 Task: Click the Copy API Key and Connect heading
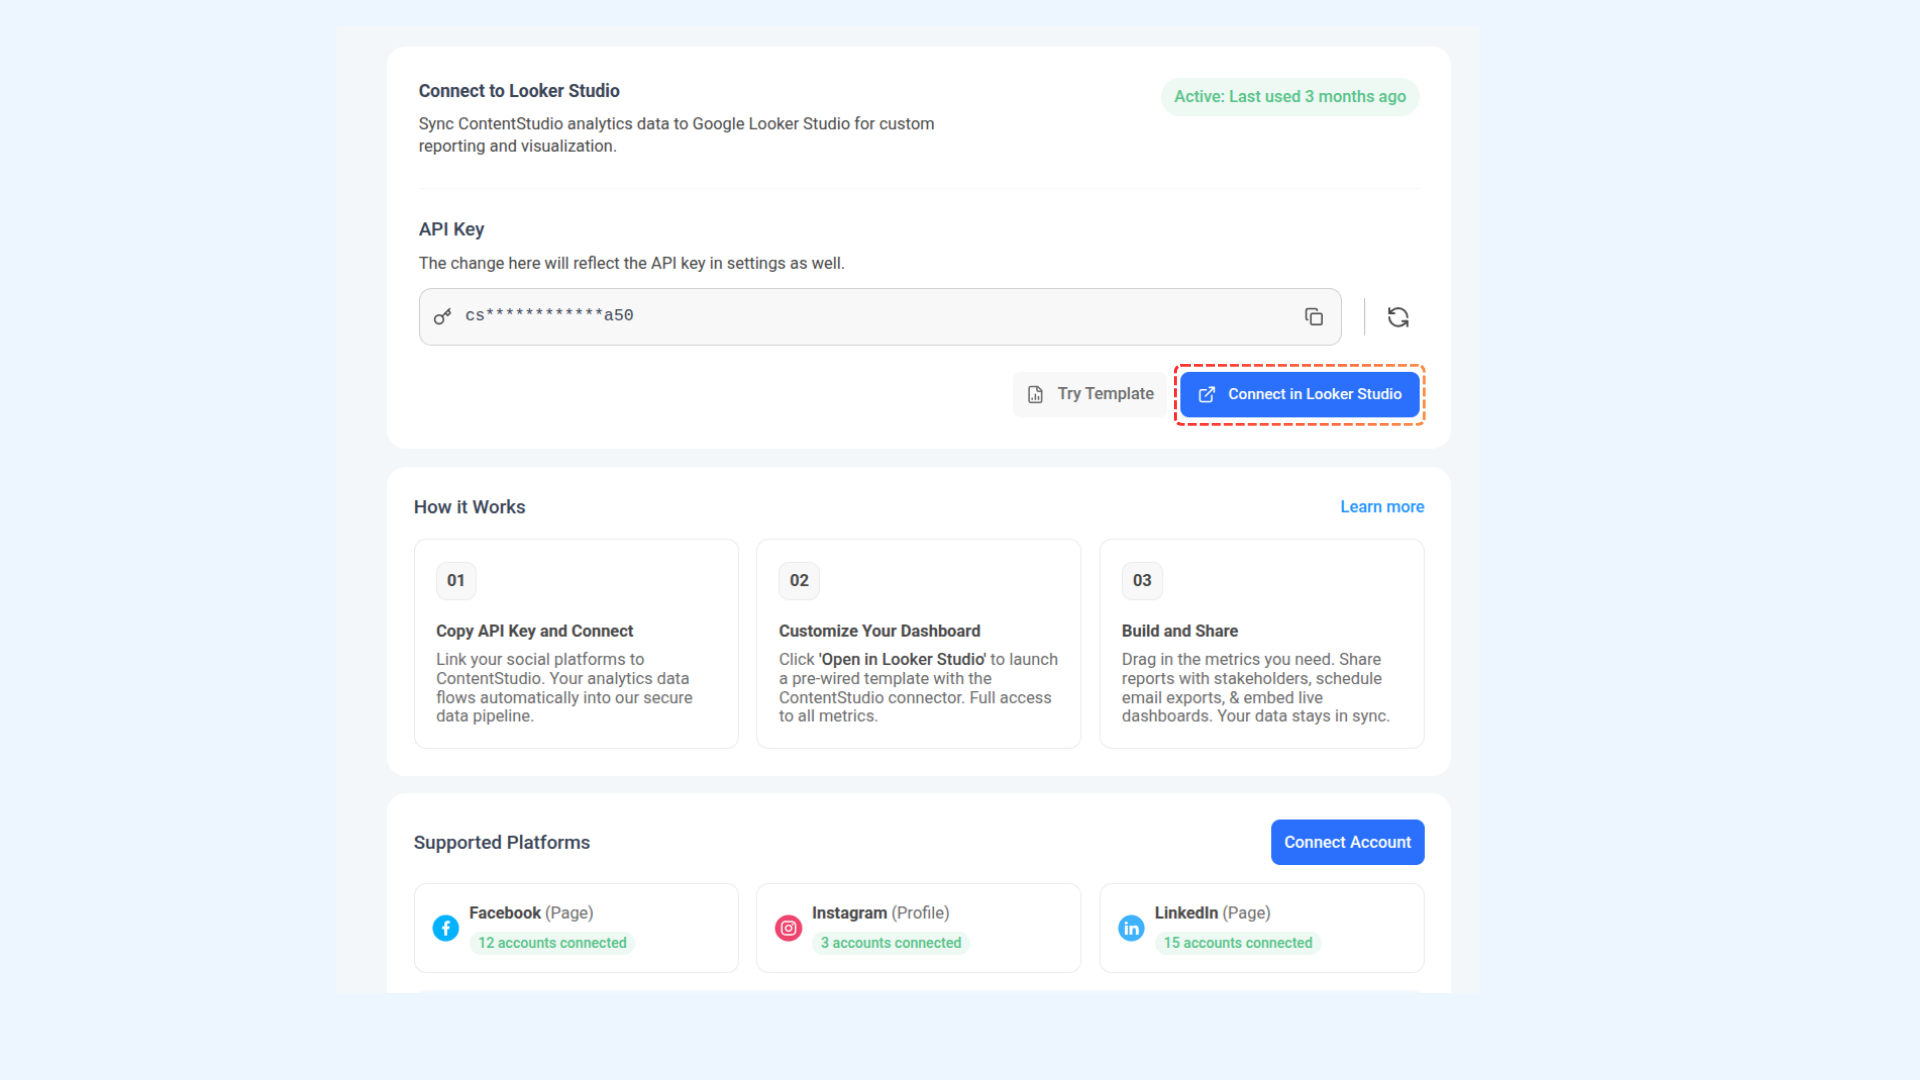[534, 631]
